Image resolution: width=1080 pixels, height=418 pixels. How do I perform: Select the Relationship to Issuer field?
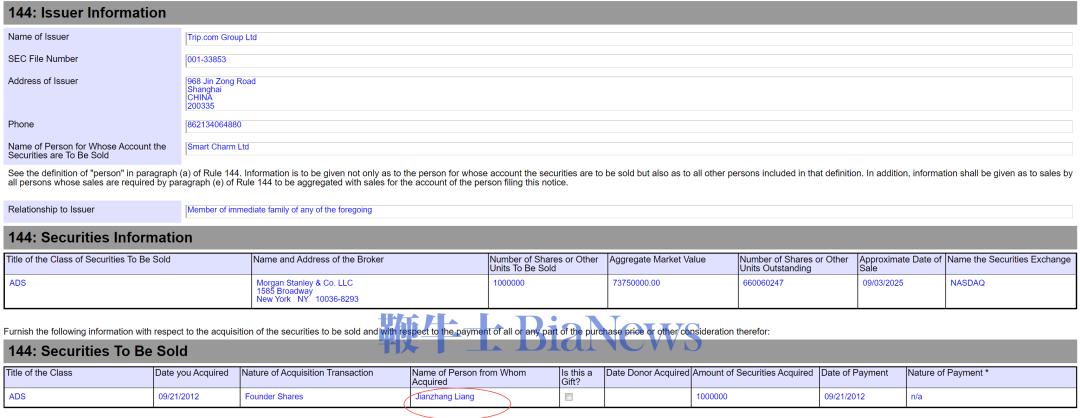[628, 210]
